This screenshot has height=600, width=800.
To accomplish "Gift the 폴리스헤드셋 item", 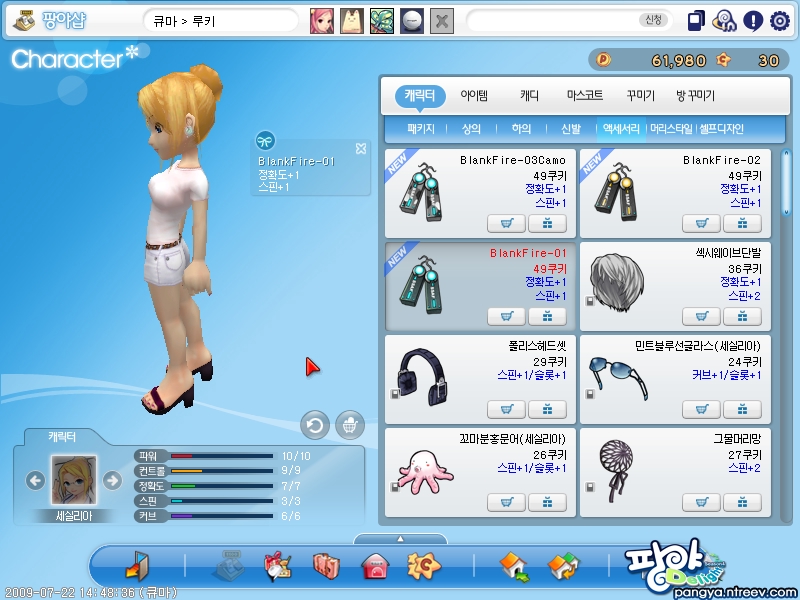I will tap(547, 409).
